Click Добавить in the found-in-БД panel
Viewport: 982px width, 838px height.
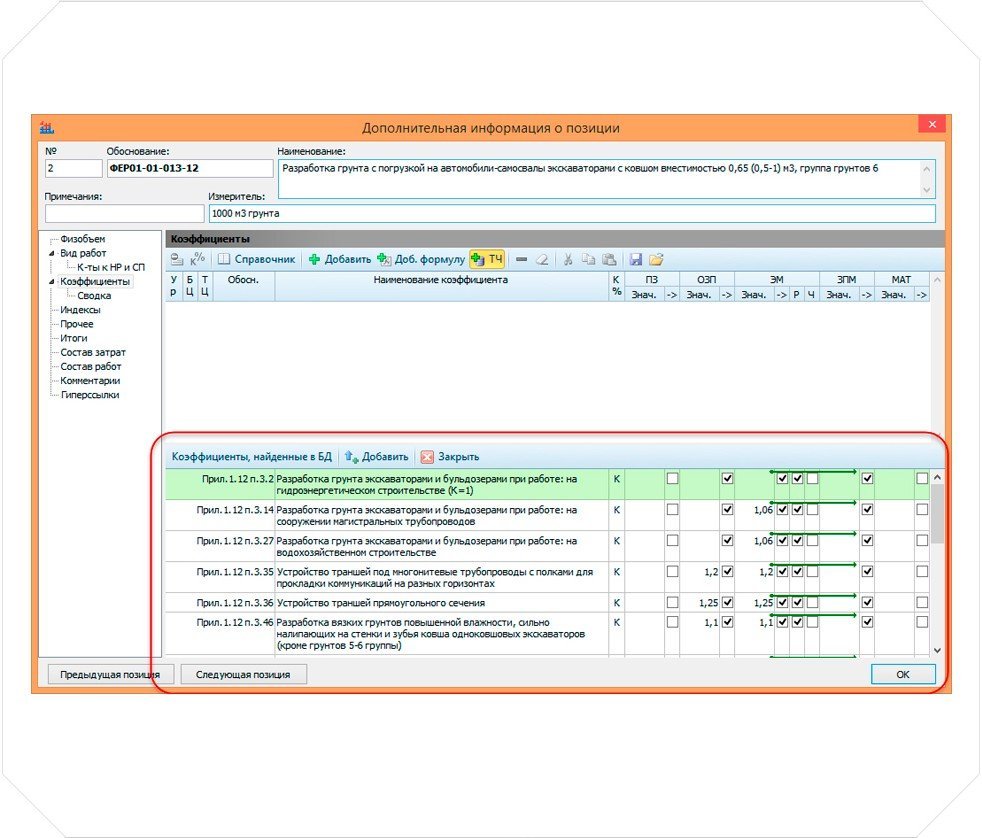(377, 457)
